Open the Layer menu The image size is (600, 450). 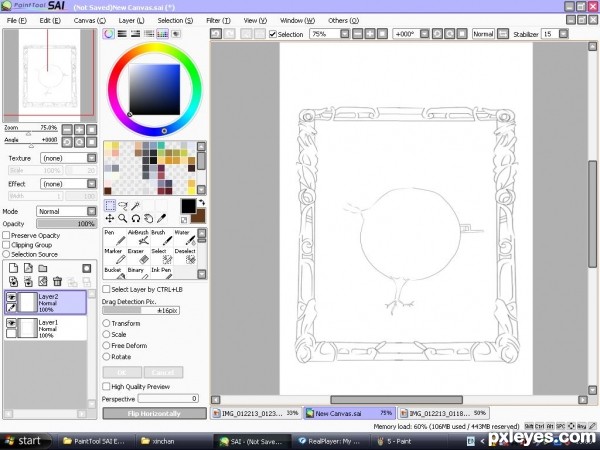(x=131, y=20)
